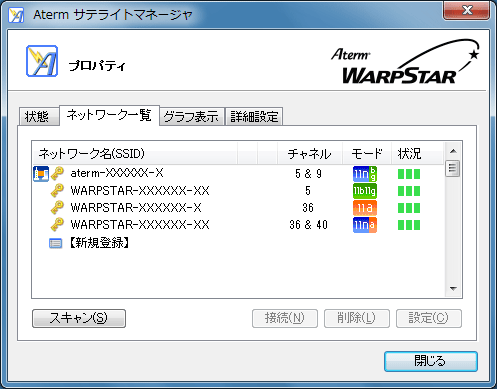Open the グラフ表示 tab
497x389 pixels.
191,116
